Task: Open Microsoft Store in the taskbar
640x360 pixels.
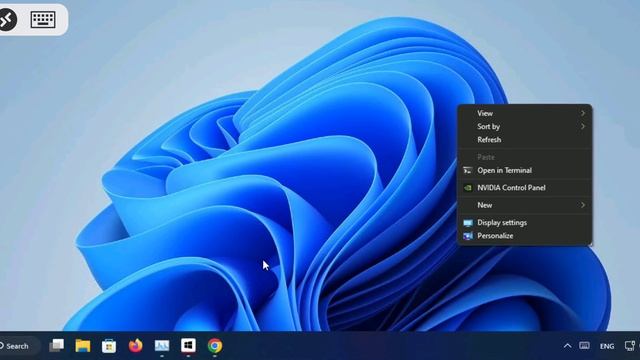Action: click(109, 346)
